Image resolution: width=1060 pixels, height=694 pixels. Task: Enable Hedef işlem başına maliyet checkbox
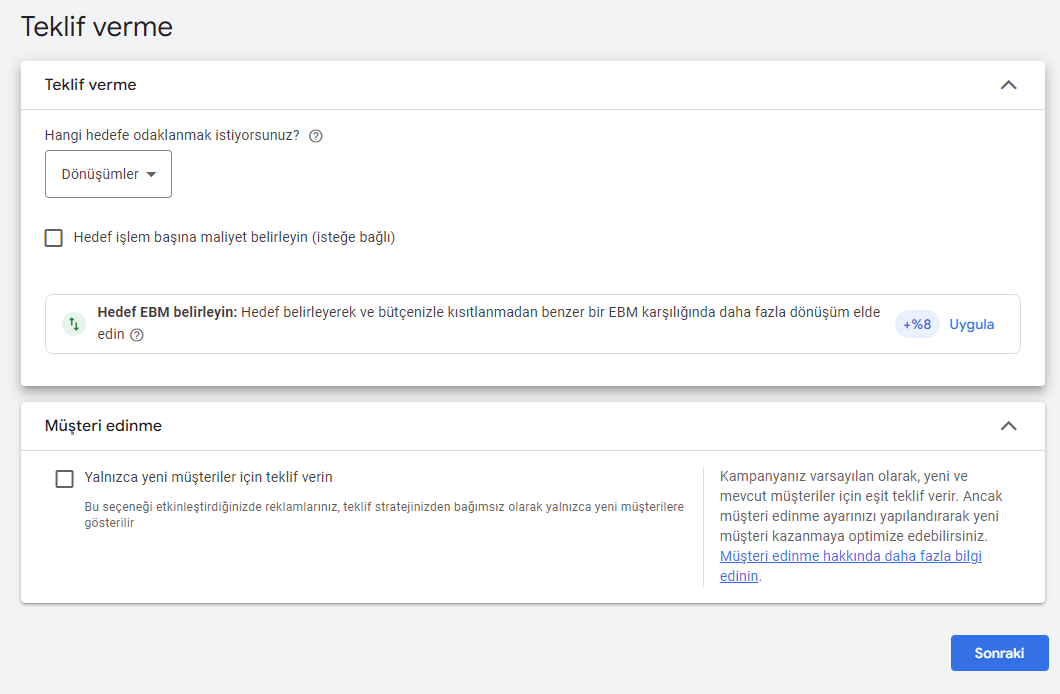pos(54,238)
